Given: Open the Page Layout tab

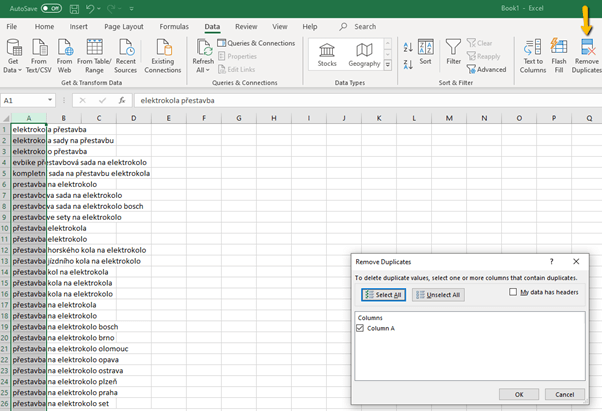Looking at the screenshot, I should pos(124,26).
